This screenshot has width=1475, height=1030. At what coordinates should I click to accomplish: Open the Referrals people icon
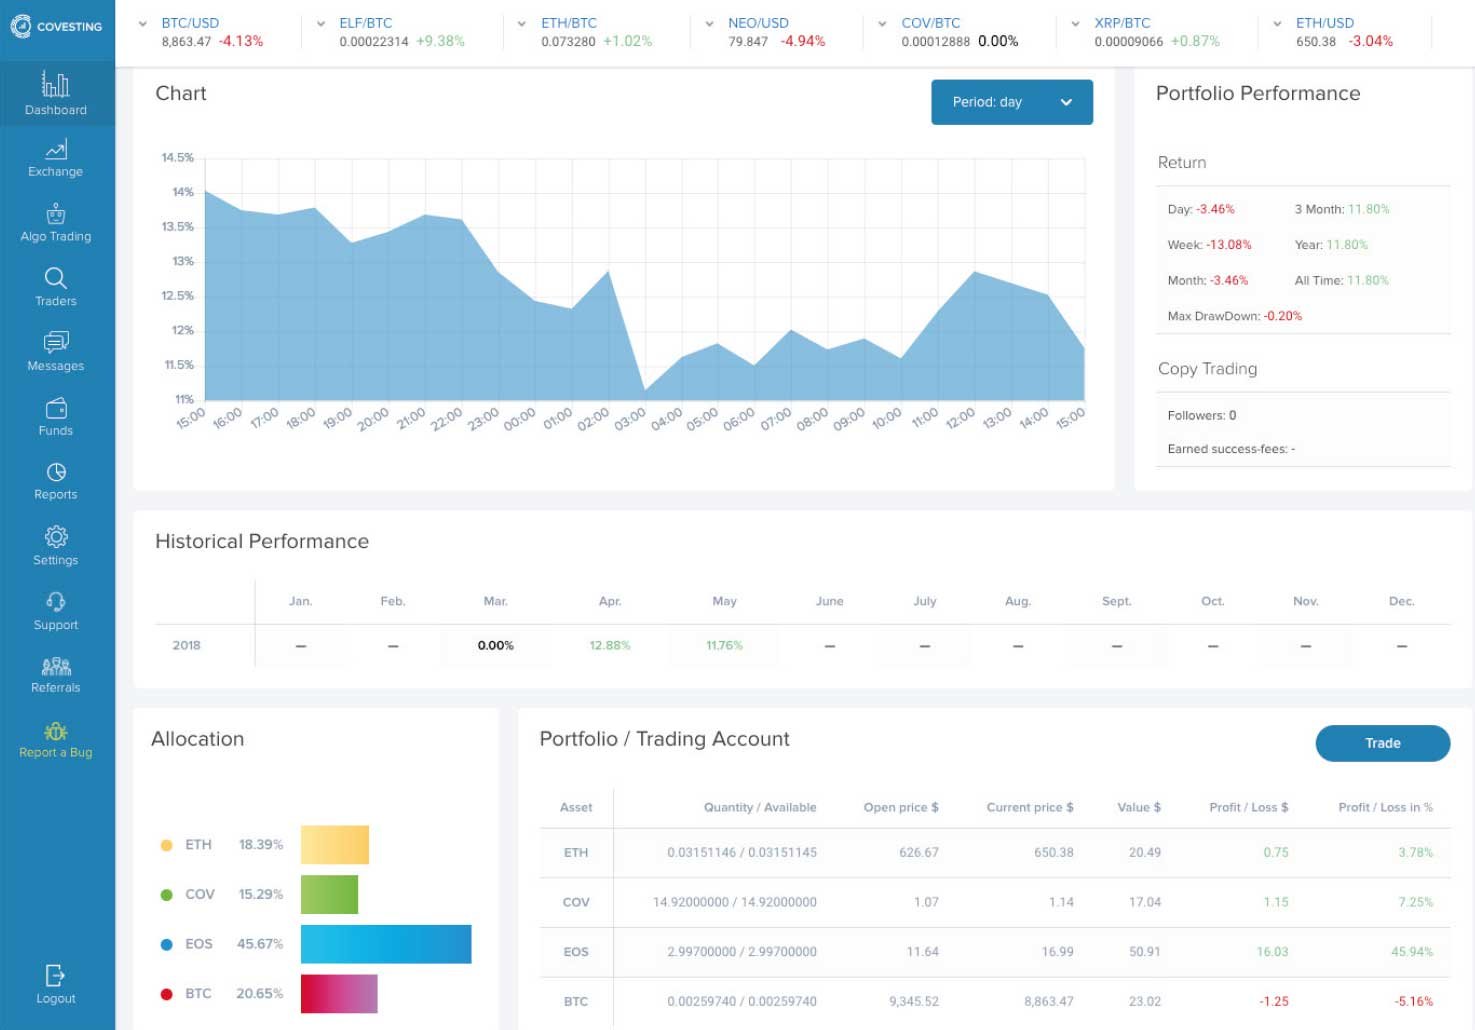56,666
